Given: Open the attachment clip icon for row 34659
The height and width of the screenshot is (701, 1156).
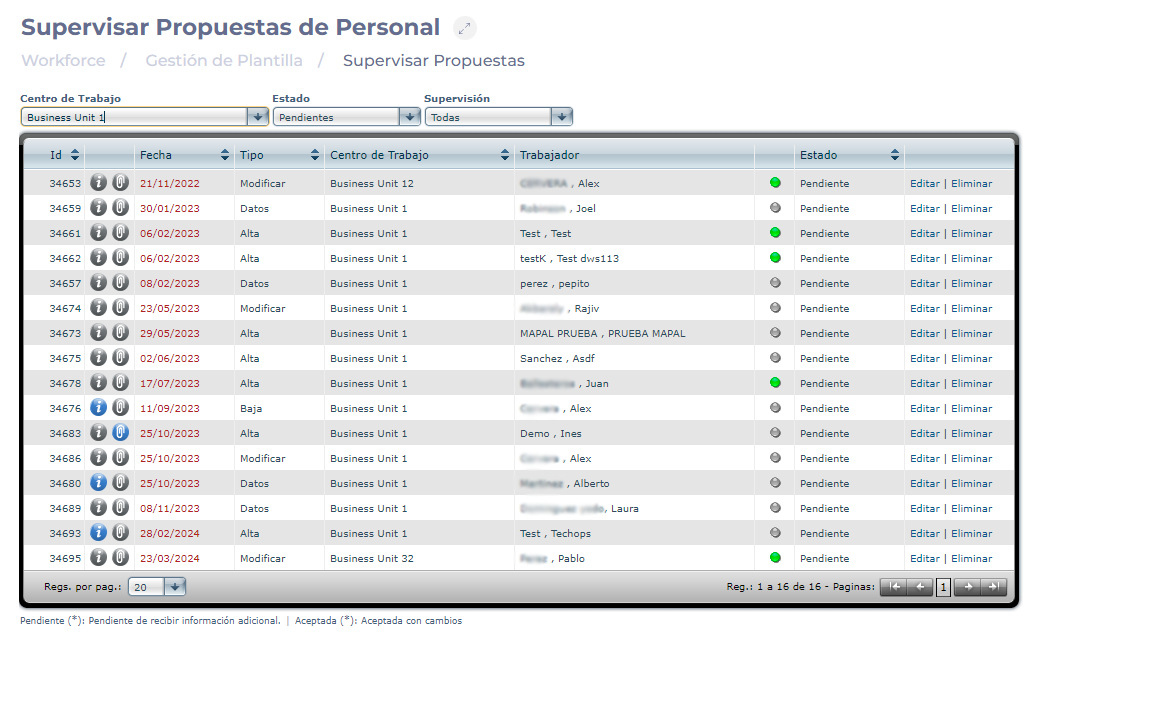Looking at the screenshot, I should point(120,208).
